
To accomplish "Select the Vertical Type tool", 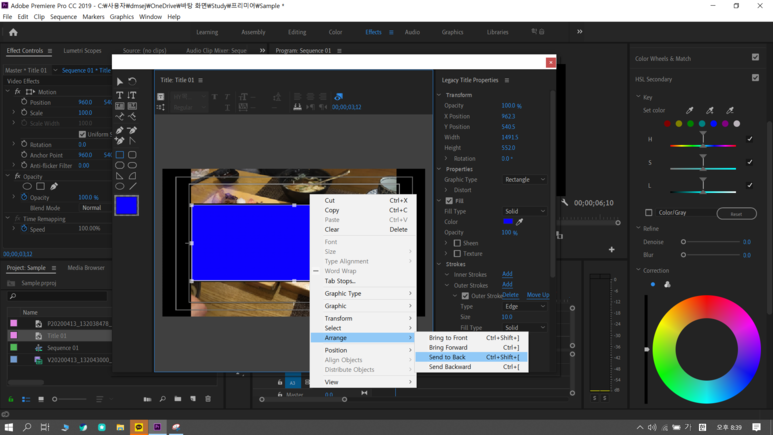I will pos(132,95).
